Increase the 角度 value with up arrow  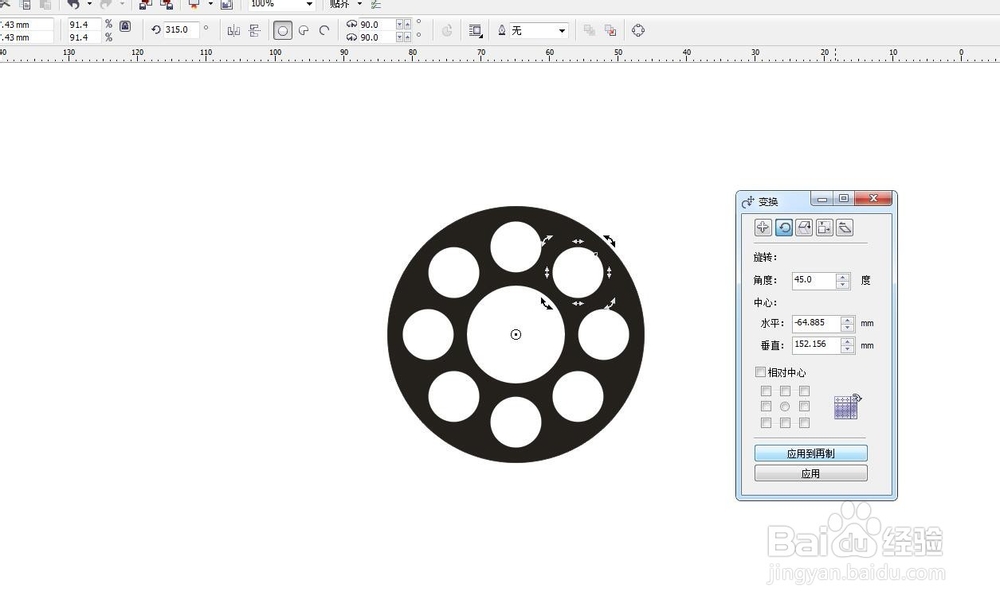click(843, 277)
